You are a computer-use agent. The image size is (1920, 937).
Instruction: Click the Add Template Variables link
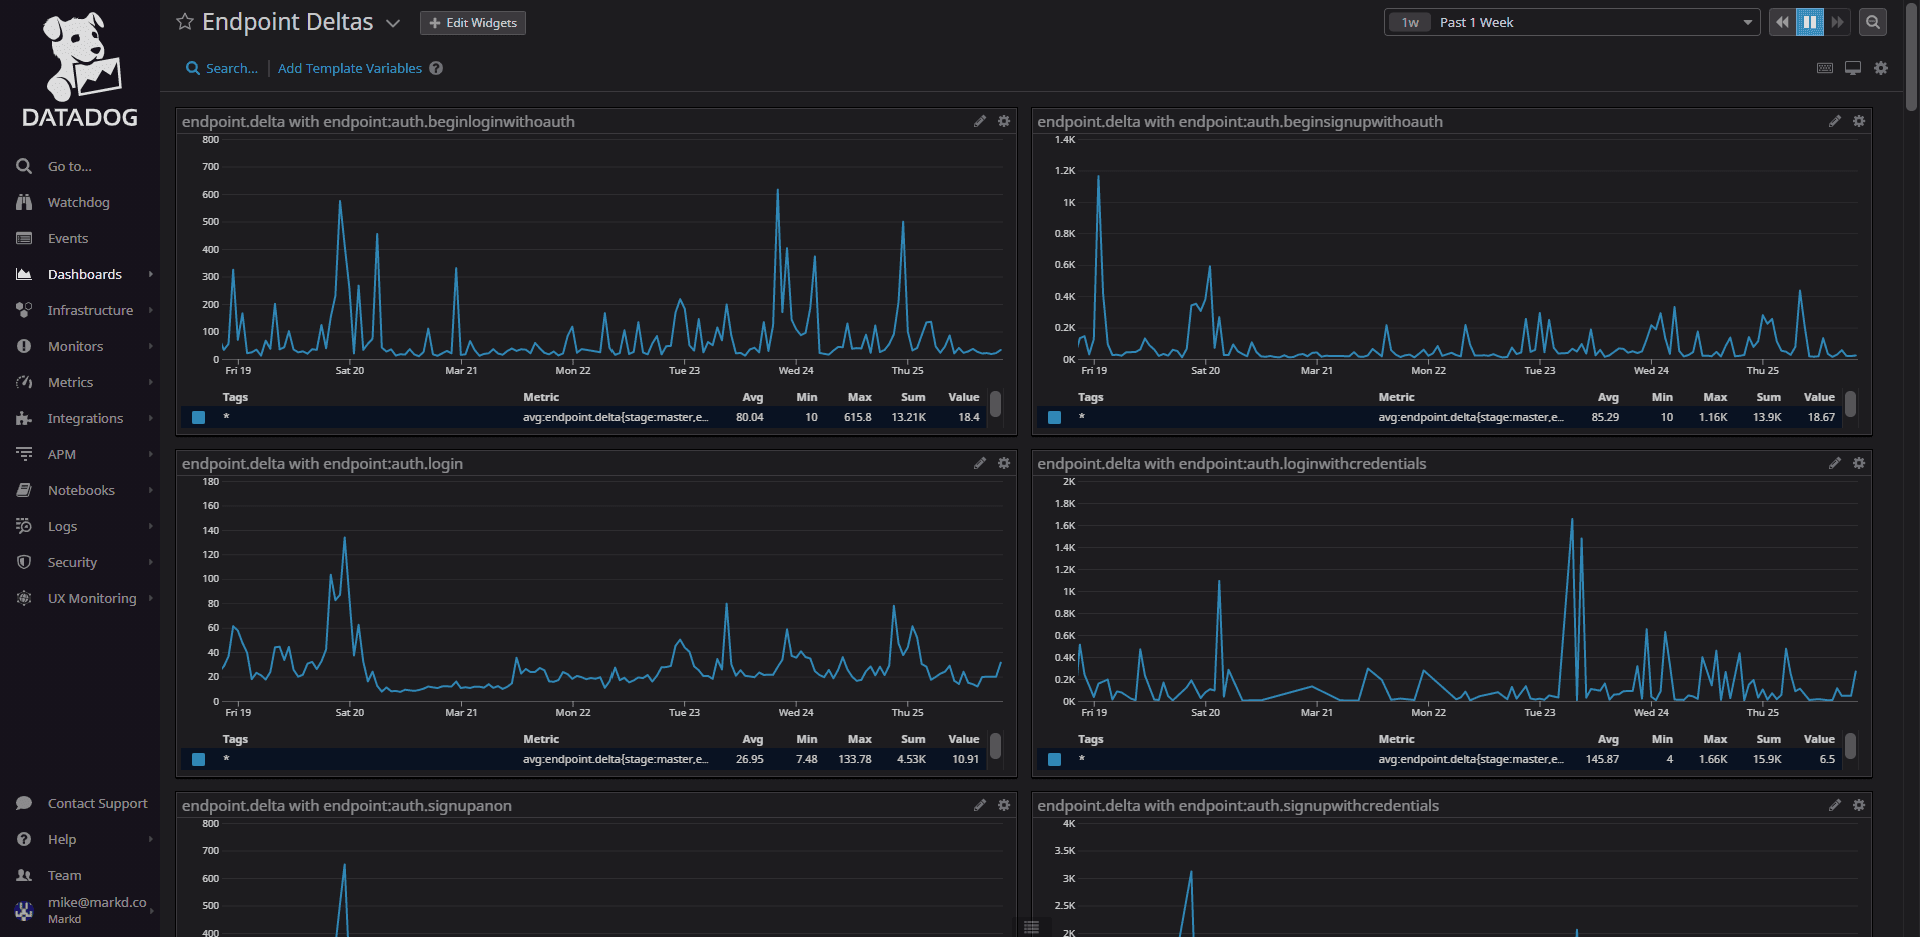click(x=350, y=68)
